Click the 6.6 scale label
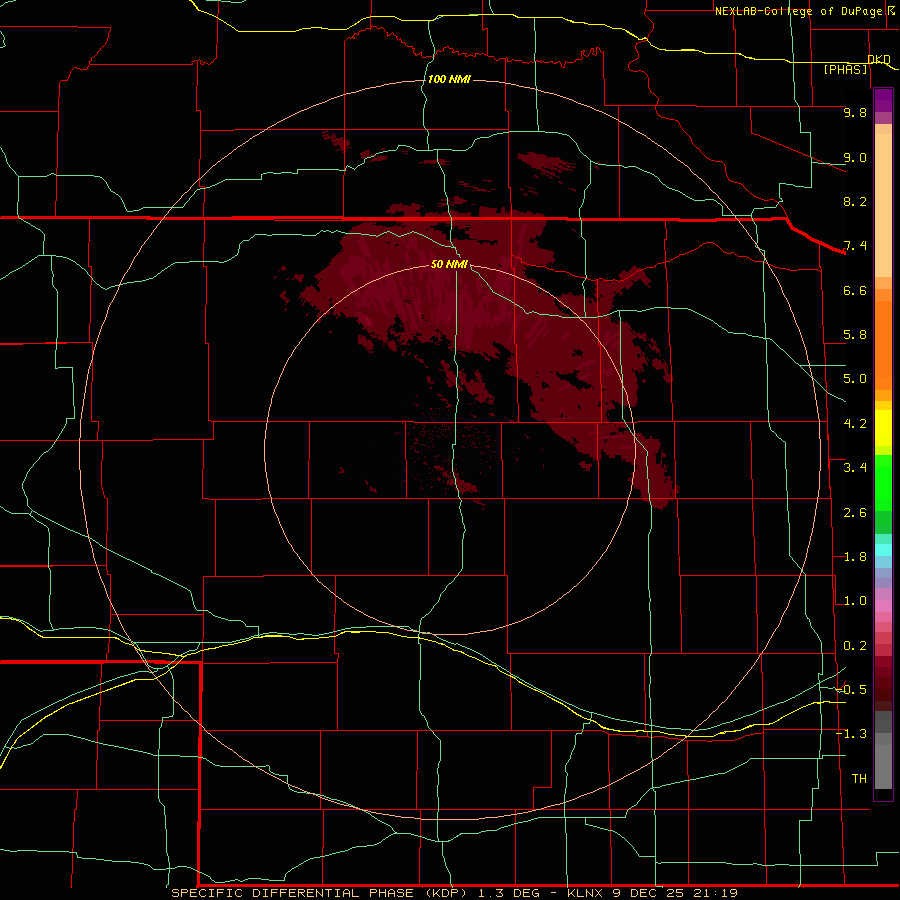The height and width of the screenshot is (900, 900). [855, 290]
